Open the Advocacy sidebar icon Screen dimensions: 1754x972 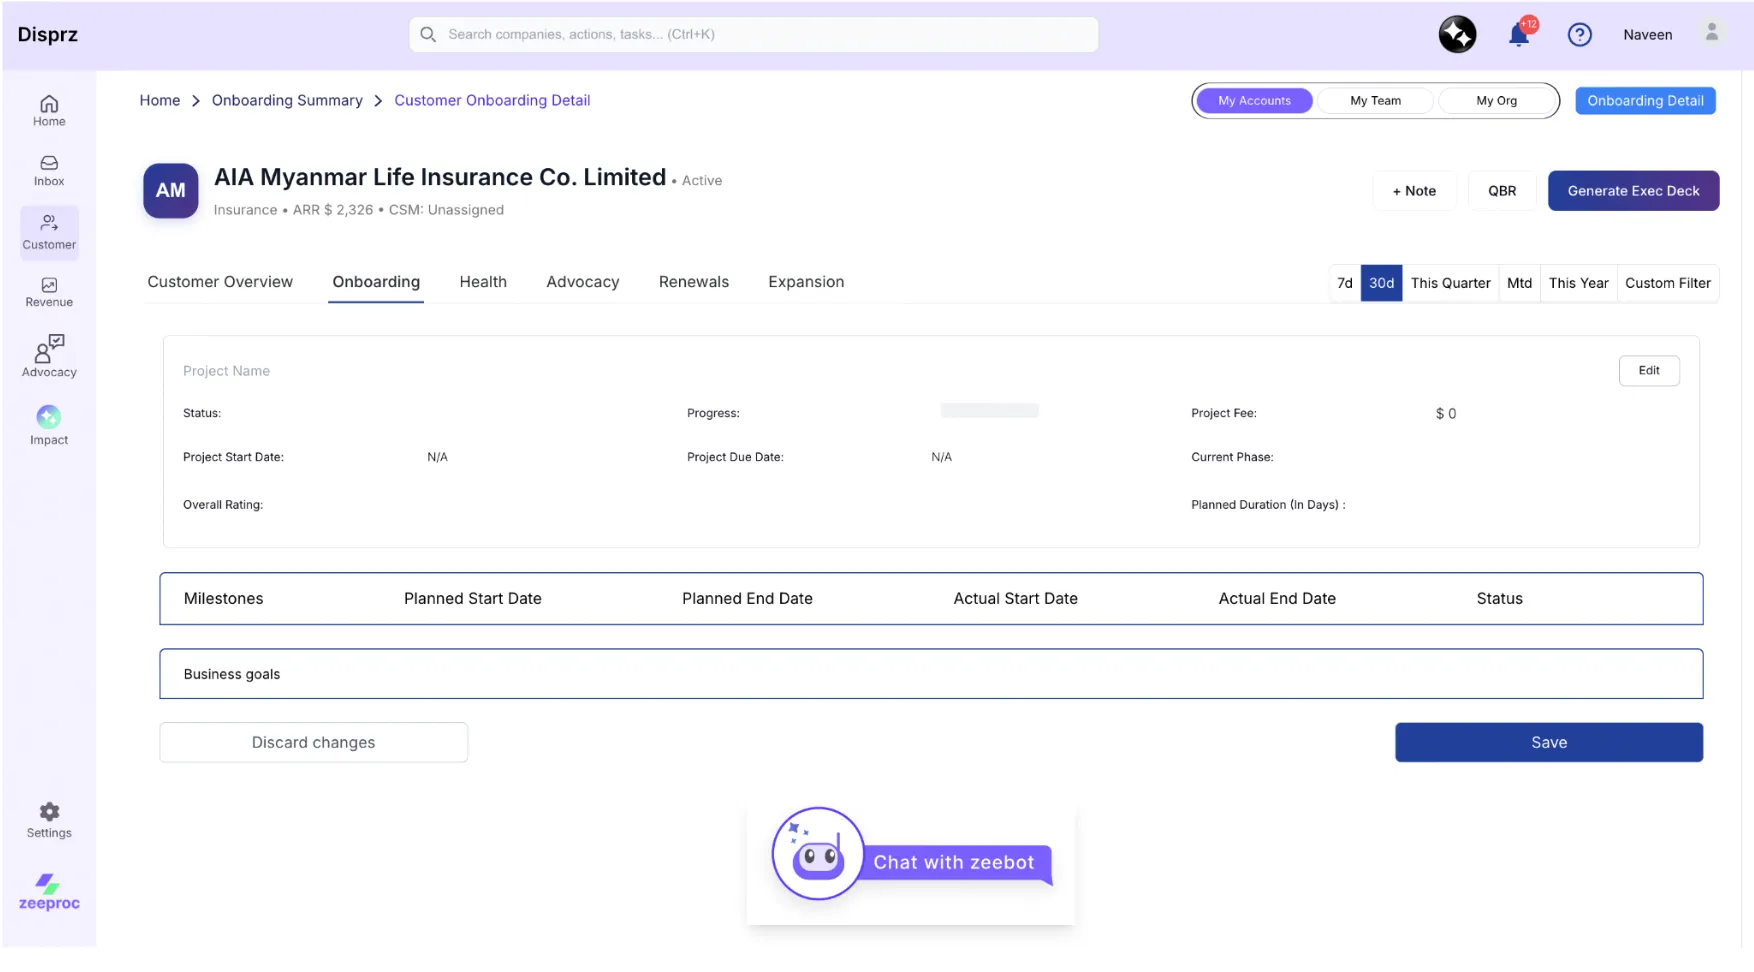48,357
